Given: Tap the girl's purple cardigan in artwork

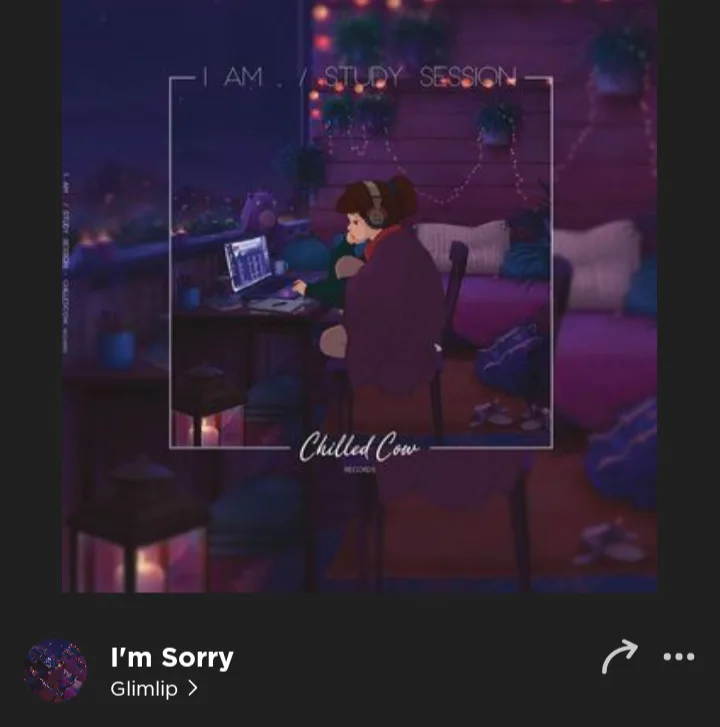Looking at the screenshot, I should [393, 310].
